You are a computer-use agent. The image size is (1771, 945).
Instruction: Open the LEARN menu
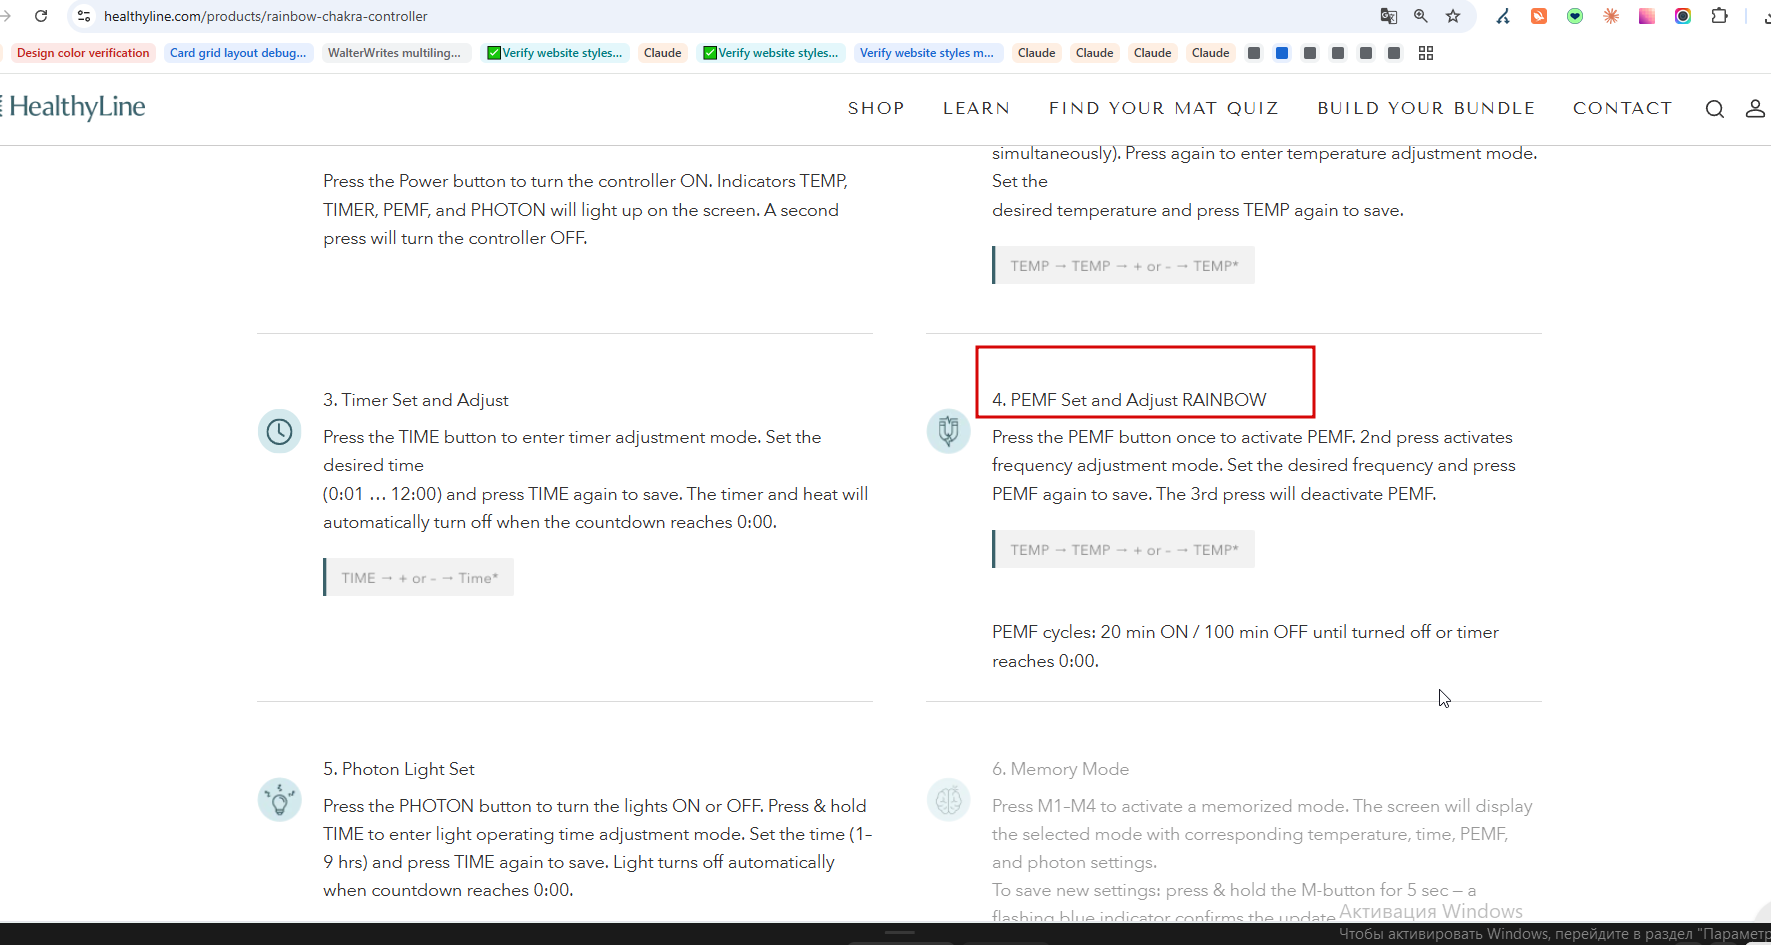(x=976, y=108)
